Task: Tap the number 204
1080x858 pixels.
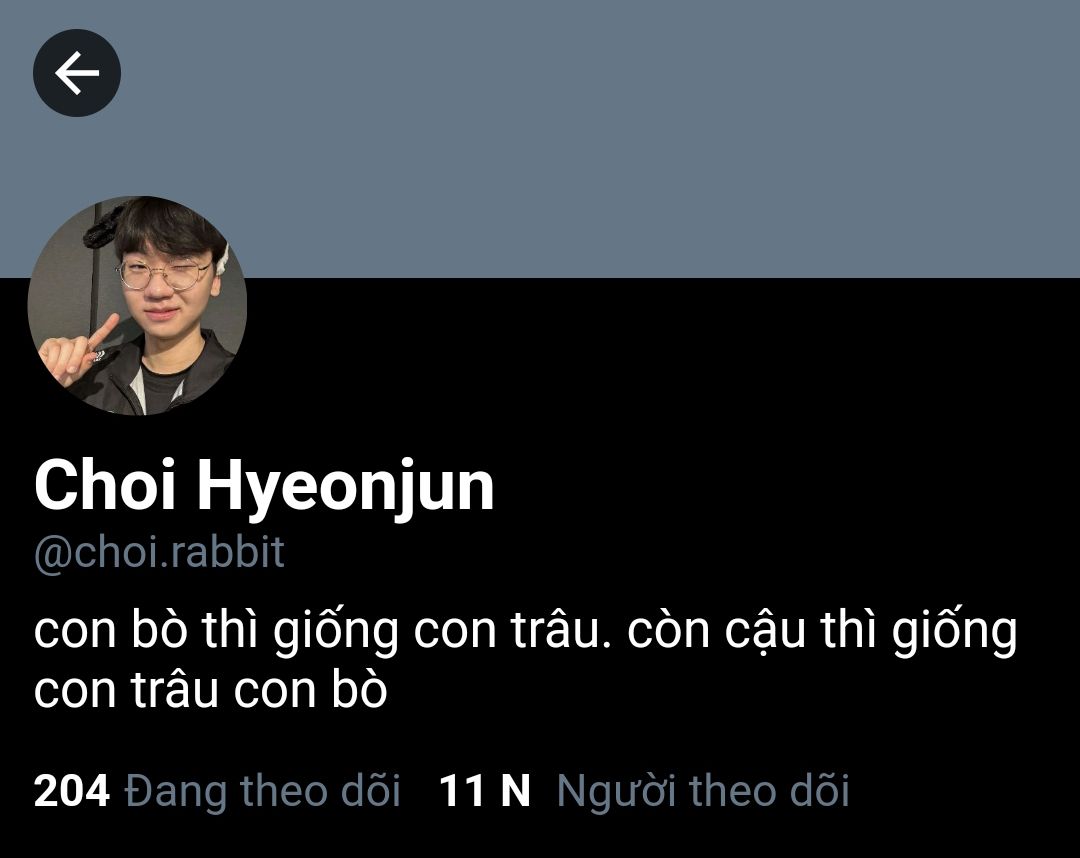Action: tap(72, 791)
